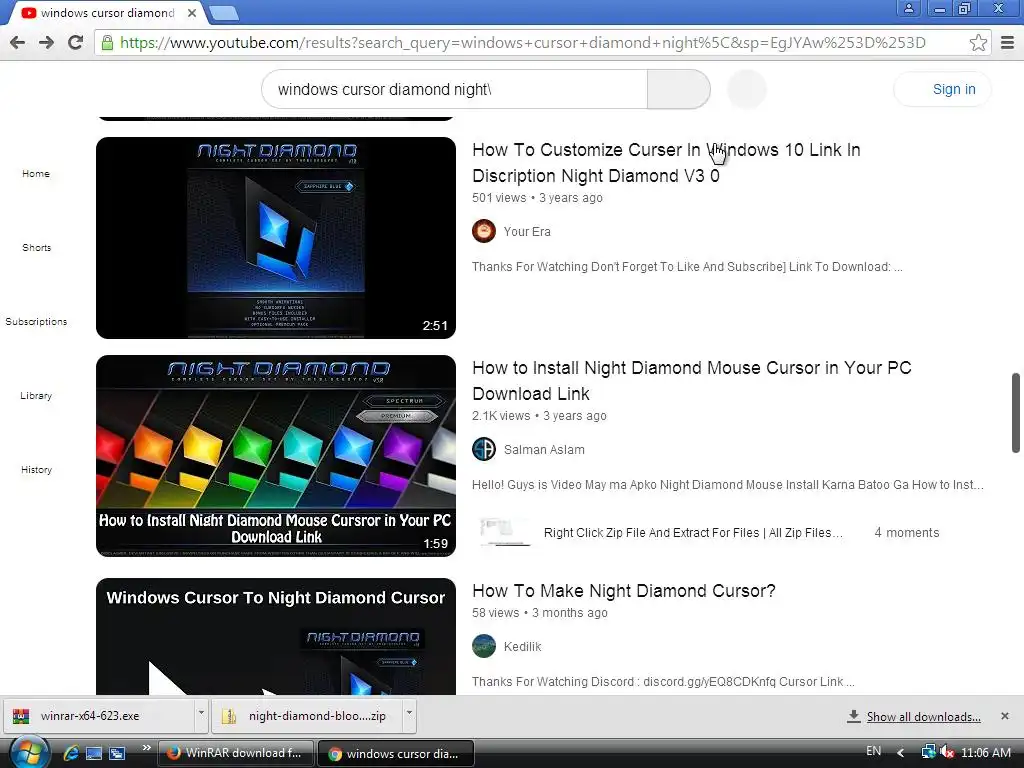Viewport: 1024px width, 768px height.
Task: Close the 'windows cursor diamond' tab
Action: (x=192, y=13)
